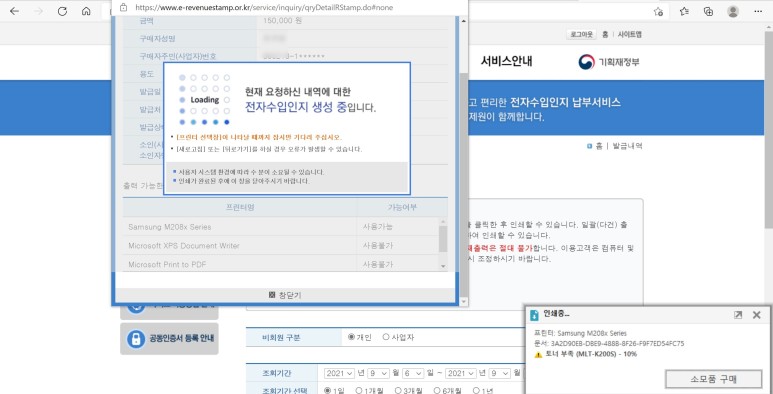773x394 pixels.
Task: Click the 프린터명 column header
Action: point(240,207)
